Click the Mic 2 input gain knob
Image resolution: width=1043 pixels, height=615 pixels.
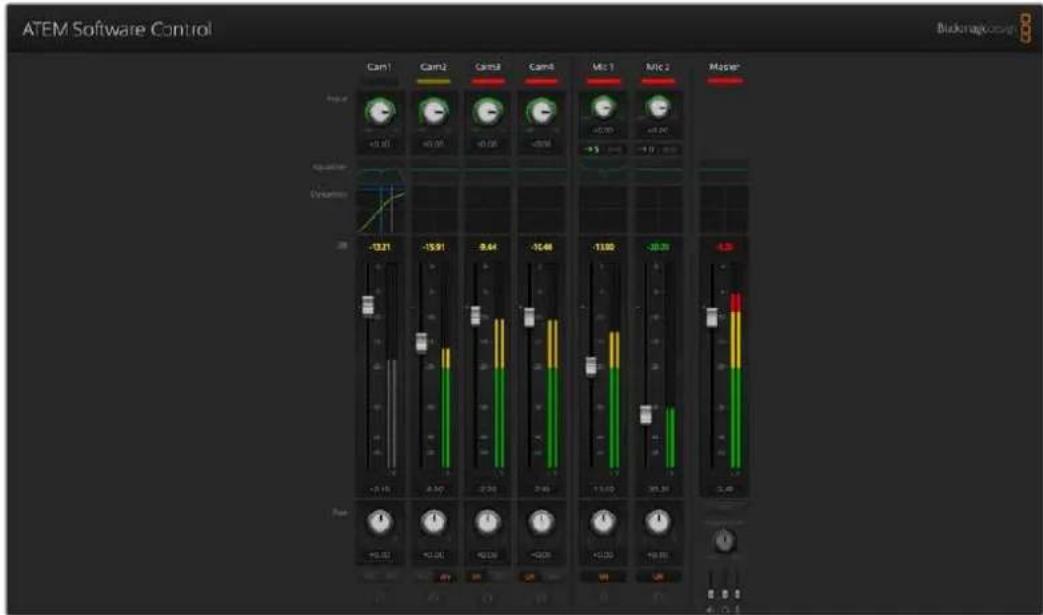click(x=658, y=106)
